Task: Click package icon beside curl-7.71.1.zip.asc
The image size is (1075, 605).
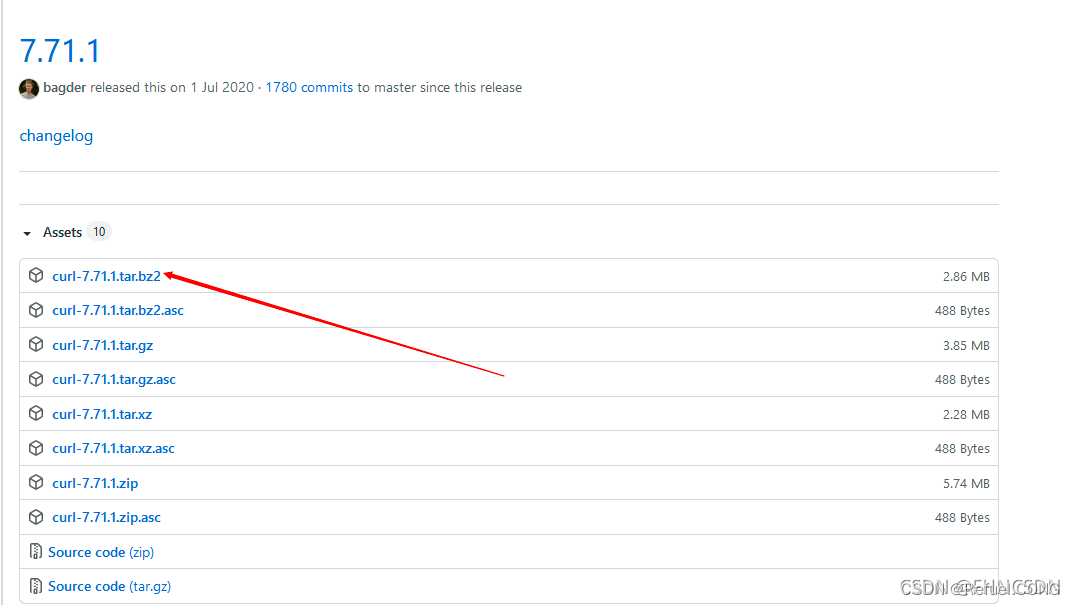Action: point(36,517)
